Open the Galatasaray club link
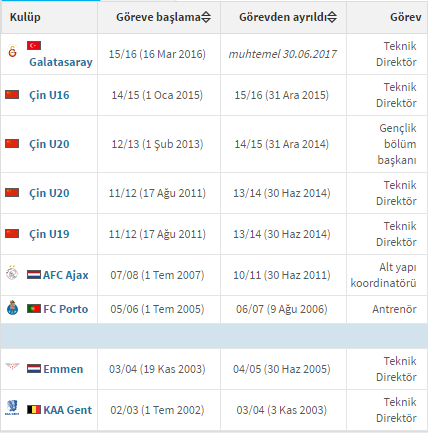This screenshot has width=428, height=433. pyautogui.click(x=61, y=62)
